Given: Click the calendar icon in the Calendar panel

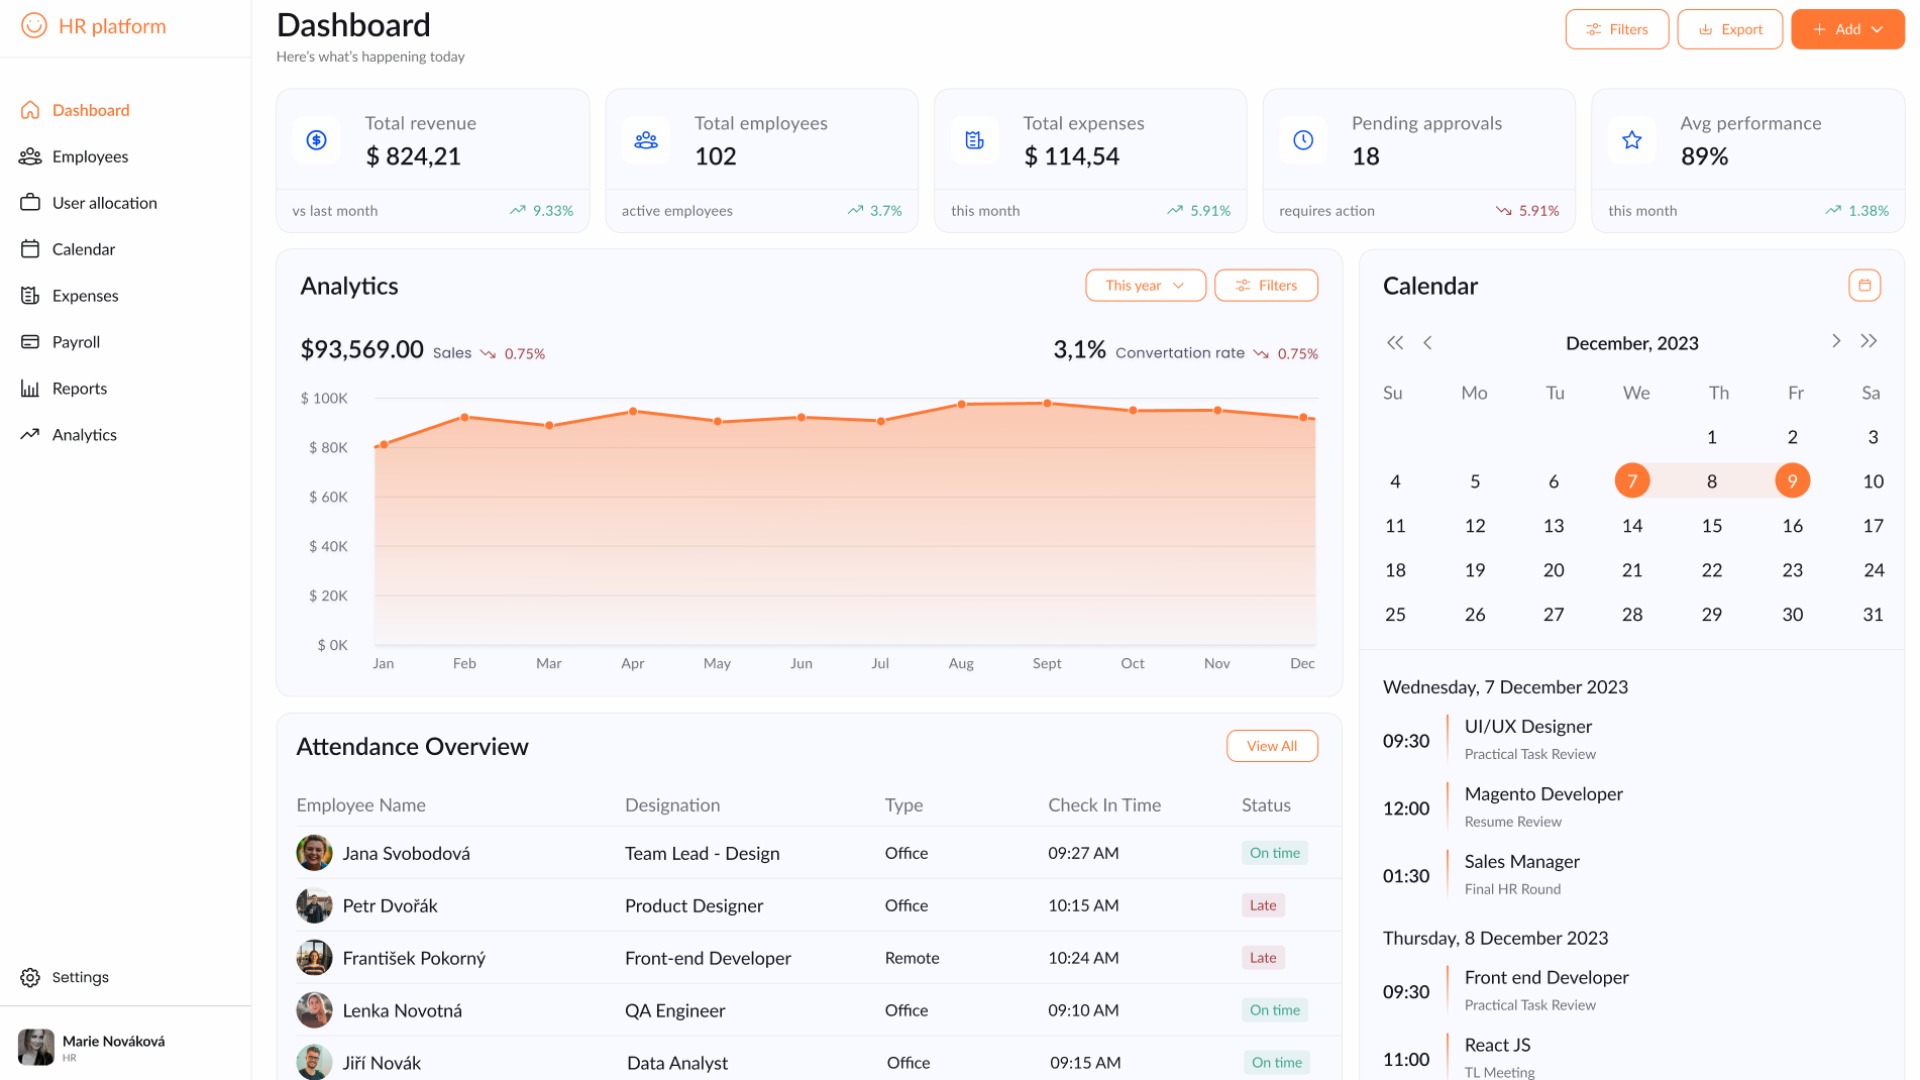Looking at the screenshot, I should point(1864,285).
